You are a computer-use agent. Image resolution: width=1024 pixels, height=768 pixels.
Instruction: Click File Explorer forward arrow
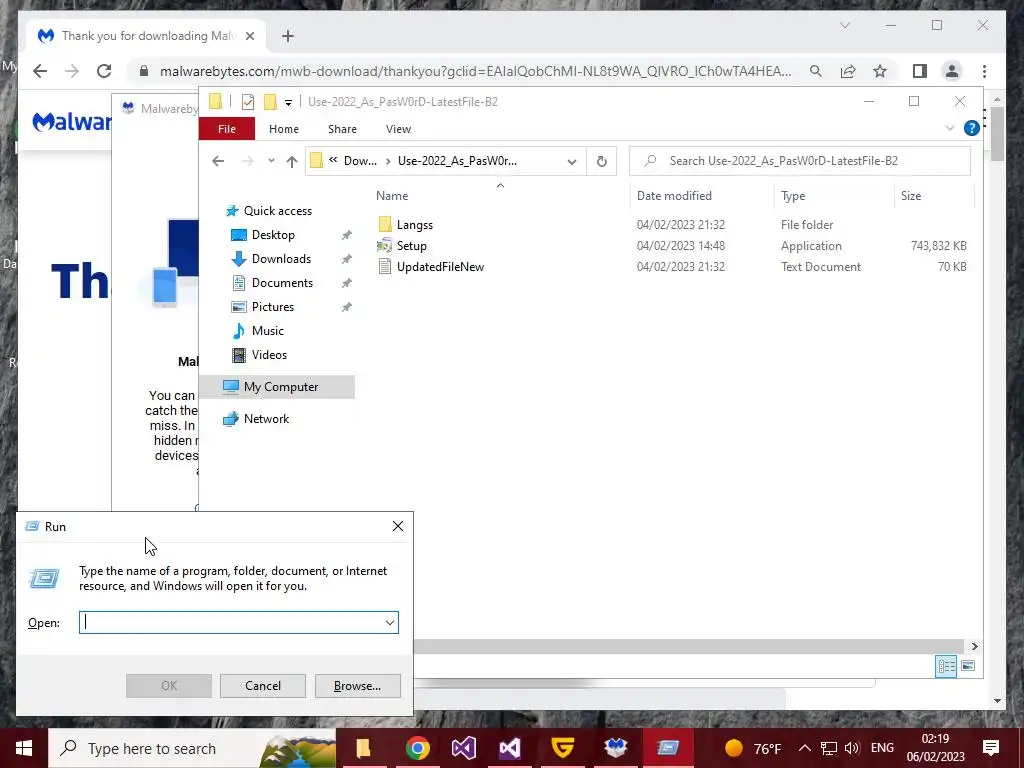248,161
